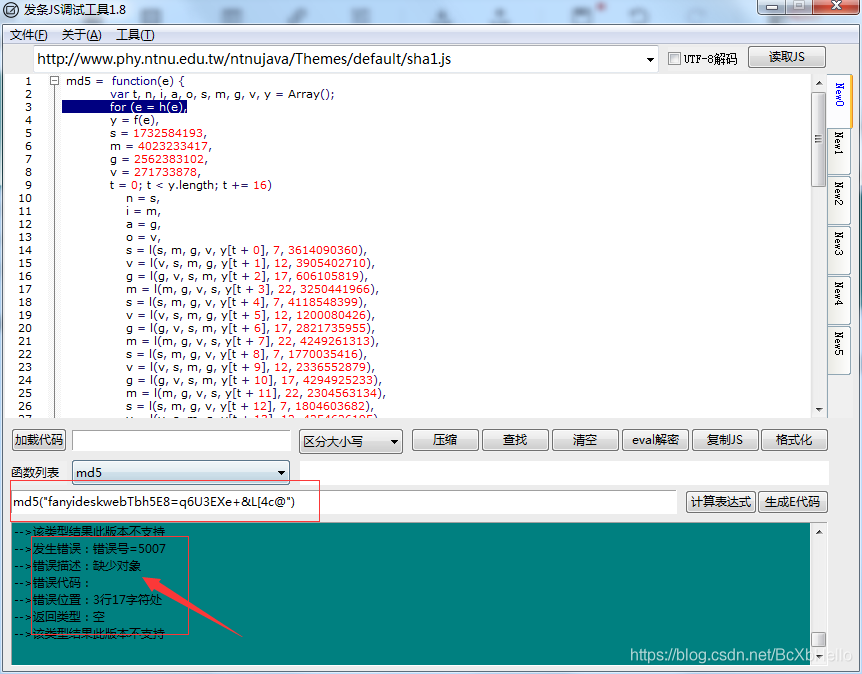Viewport: 862px width, 674px height.
Task: Click the md5 expression input field
Action: click(344, 502)
